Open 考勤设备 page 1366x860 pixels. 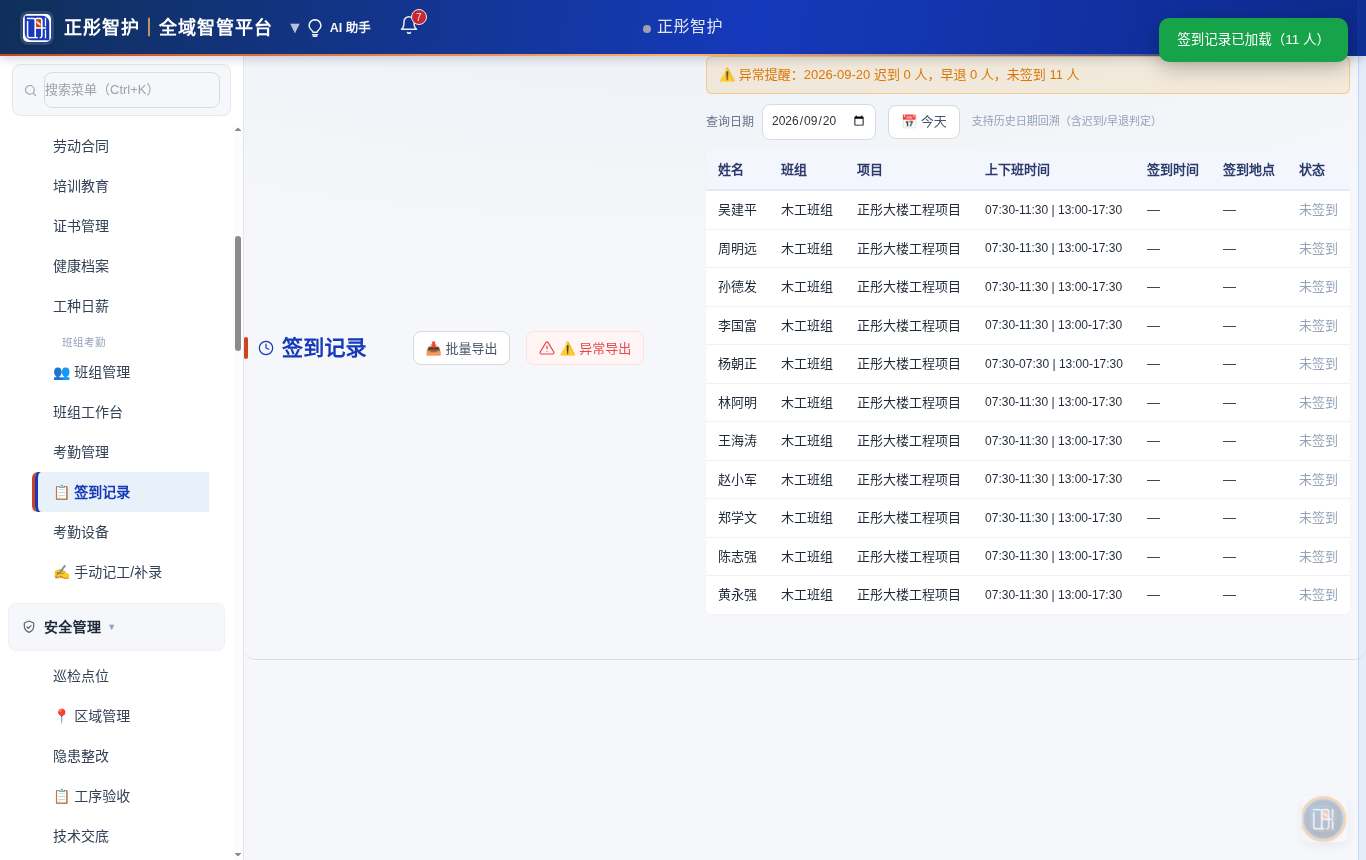81,532
